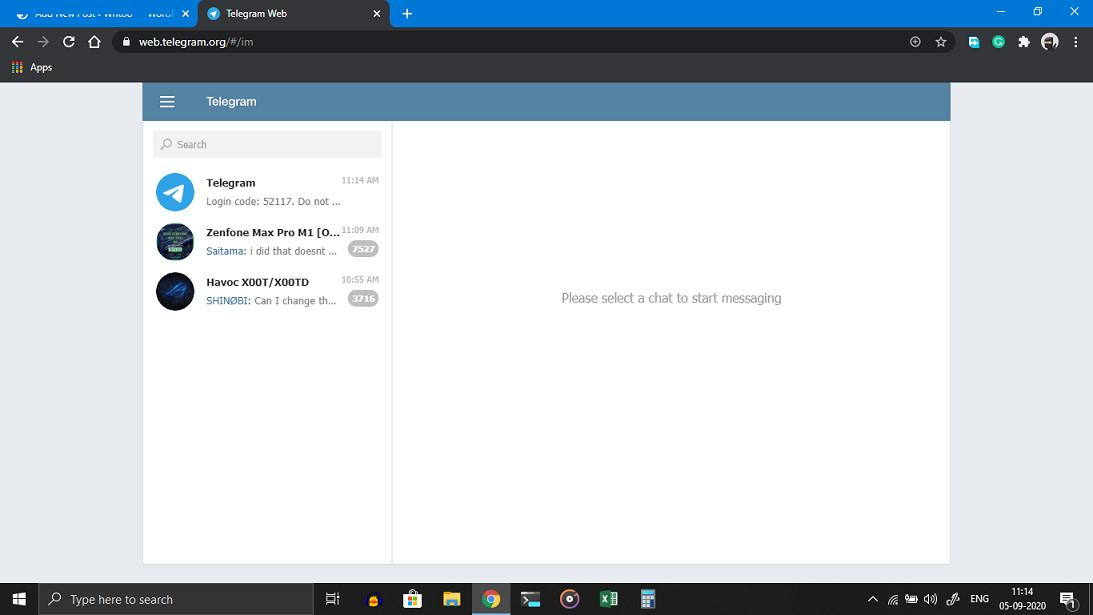Open Chrome's three-dot menu
The width and height of the screenshot is (1093, 615).
point(1076,42)
